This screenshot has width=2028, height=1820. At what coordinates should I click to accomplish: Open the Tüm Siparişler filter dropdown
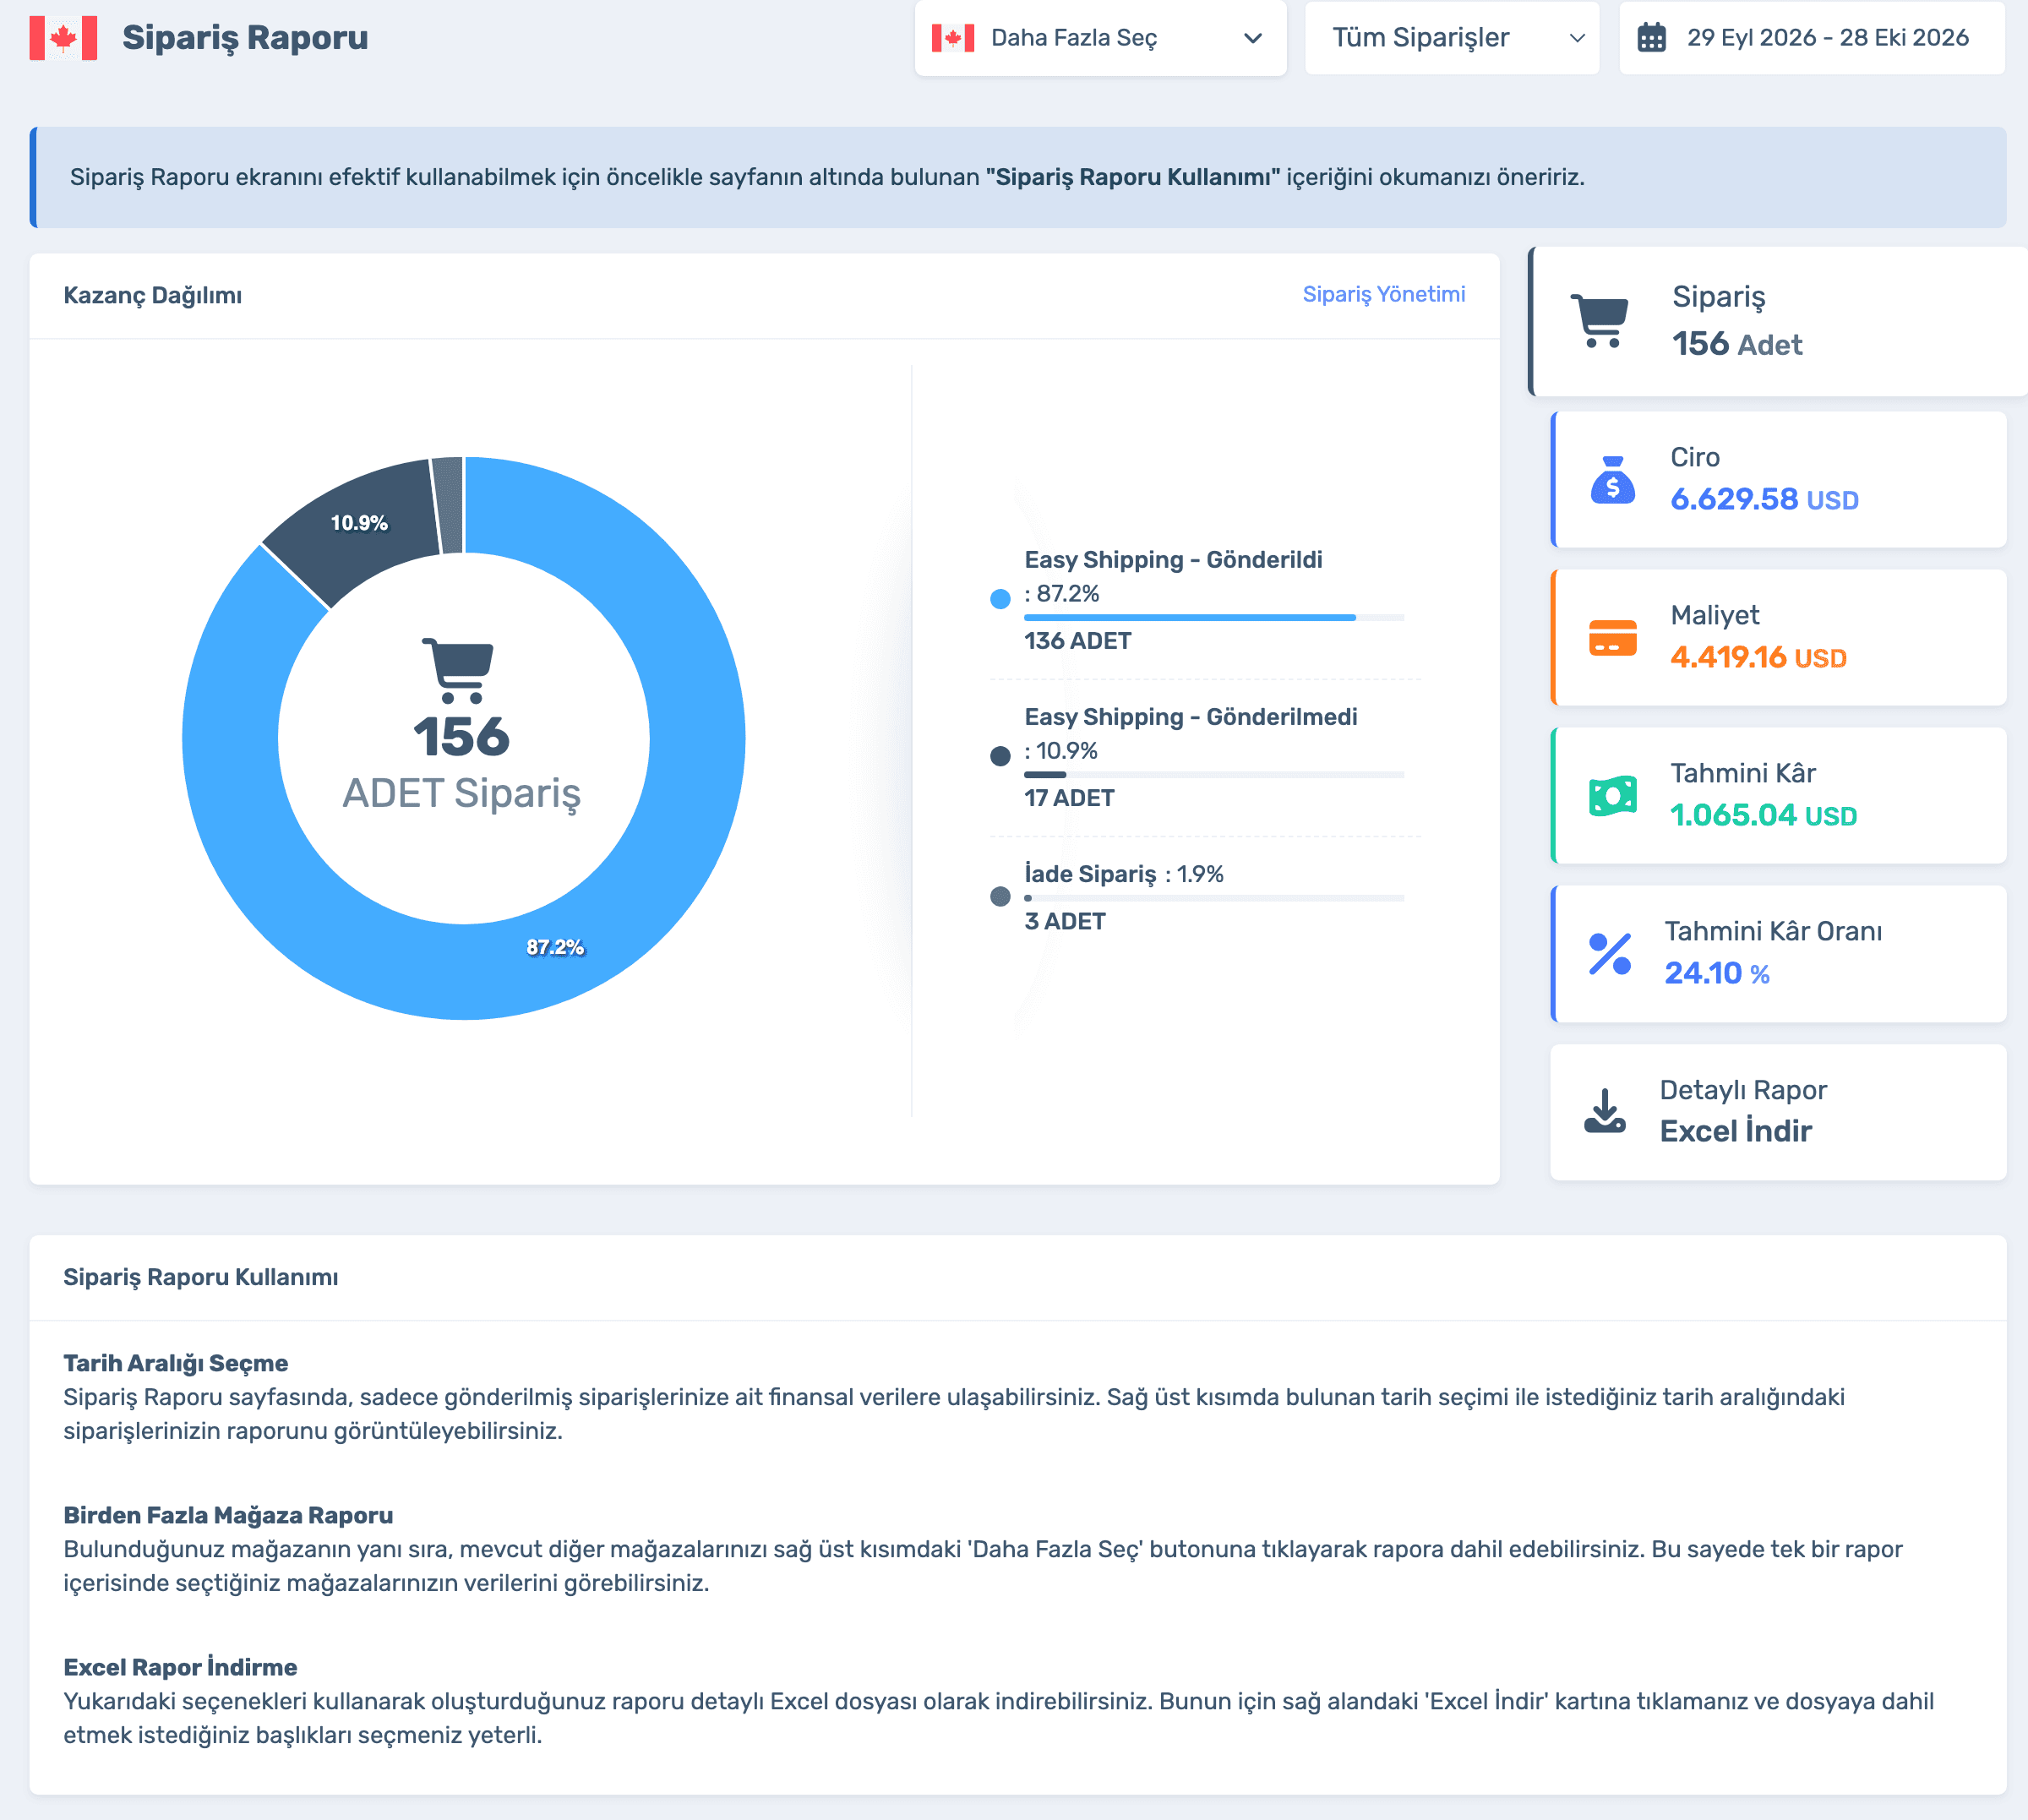click(1452, 38)
